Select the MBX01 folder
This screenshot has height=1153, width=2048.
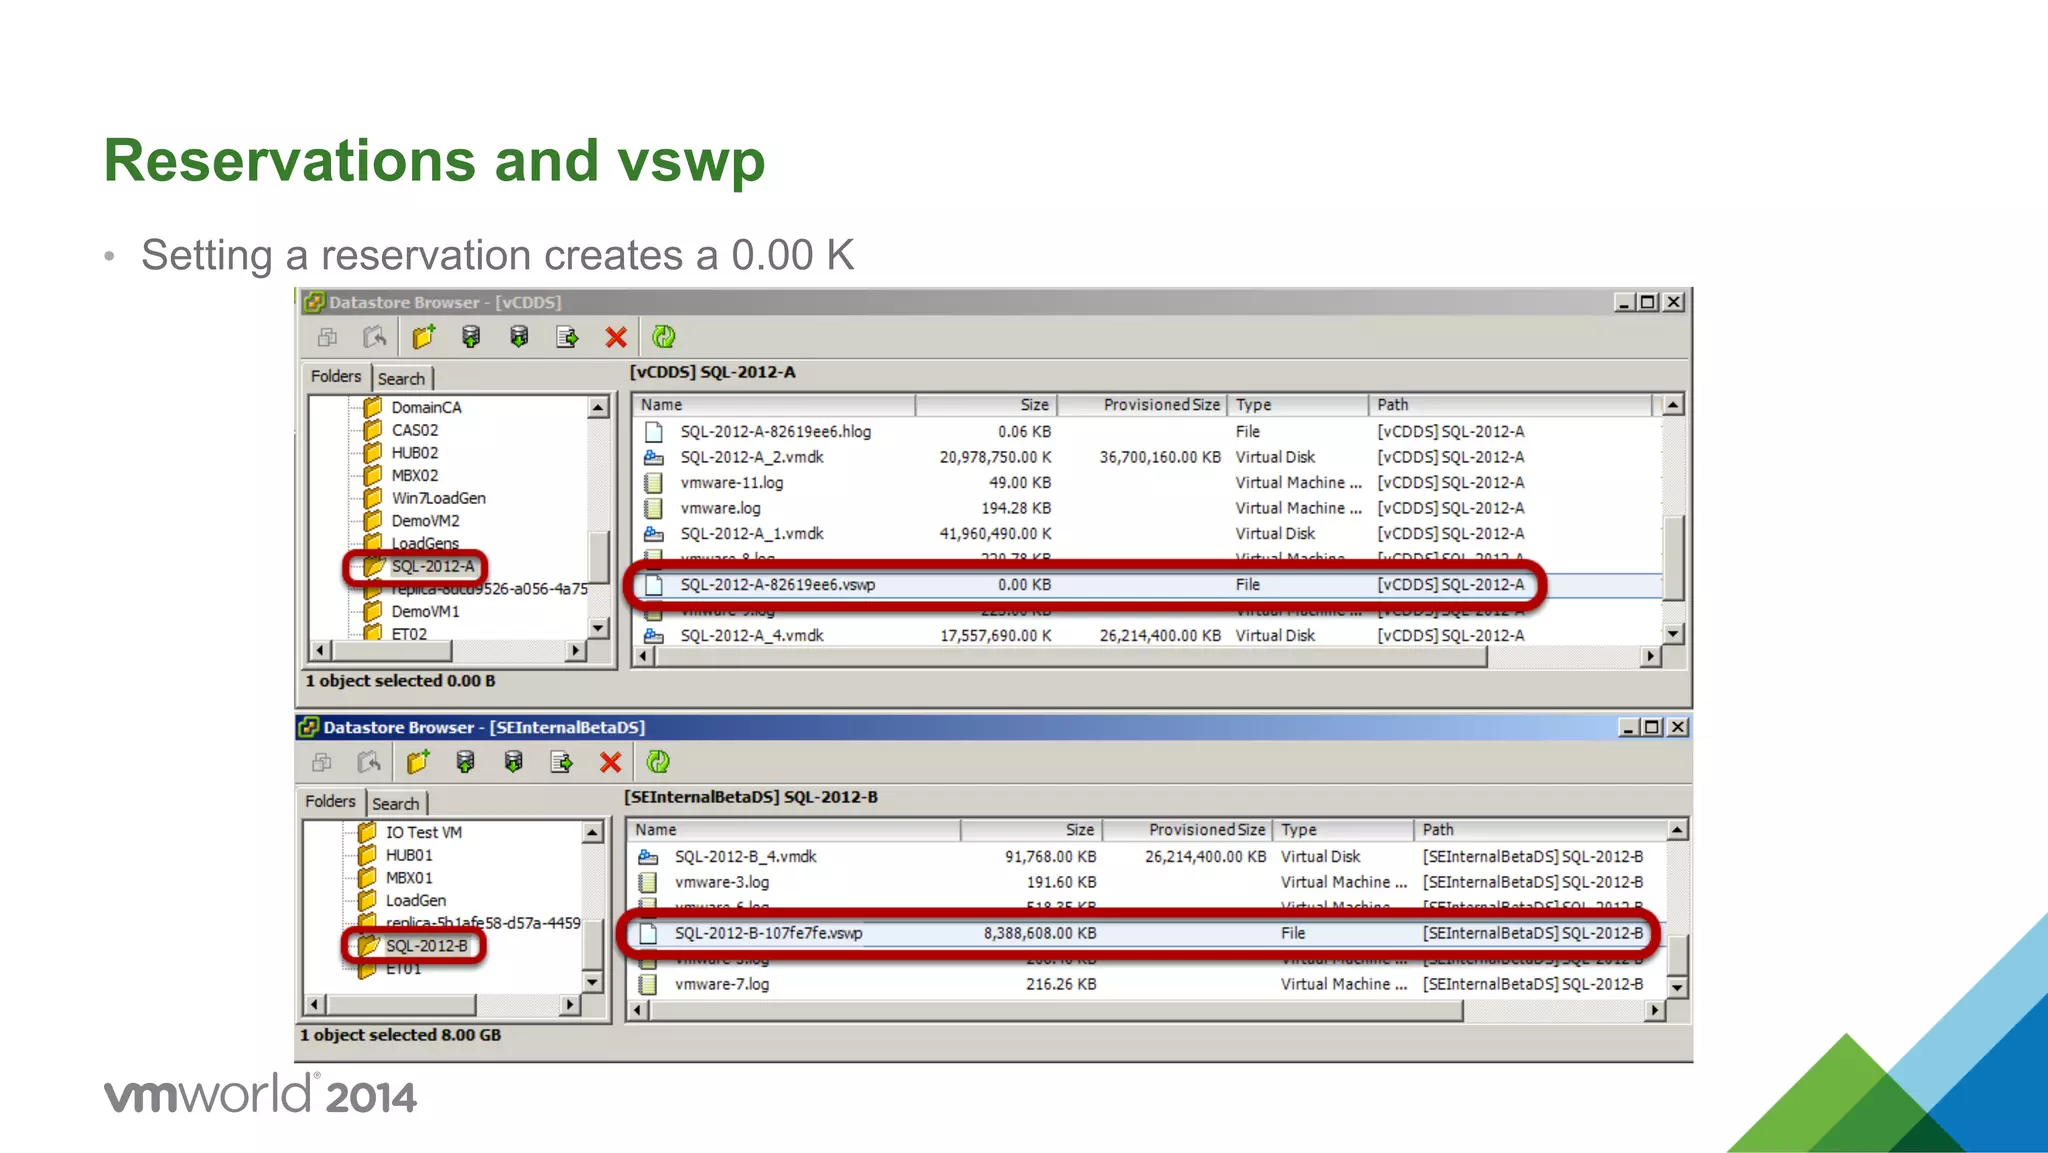point(409,878)
